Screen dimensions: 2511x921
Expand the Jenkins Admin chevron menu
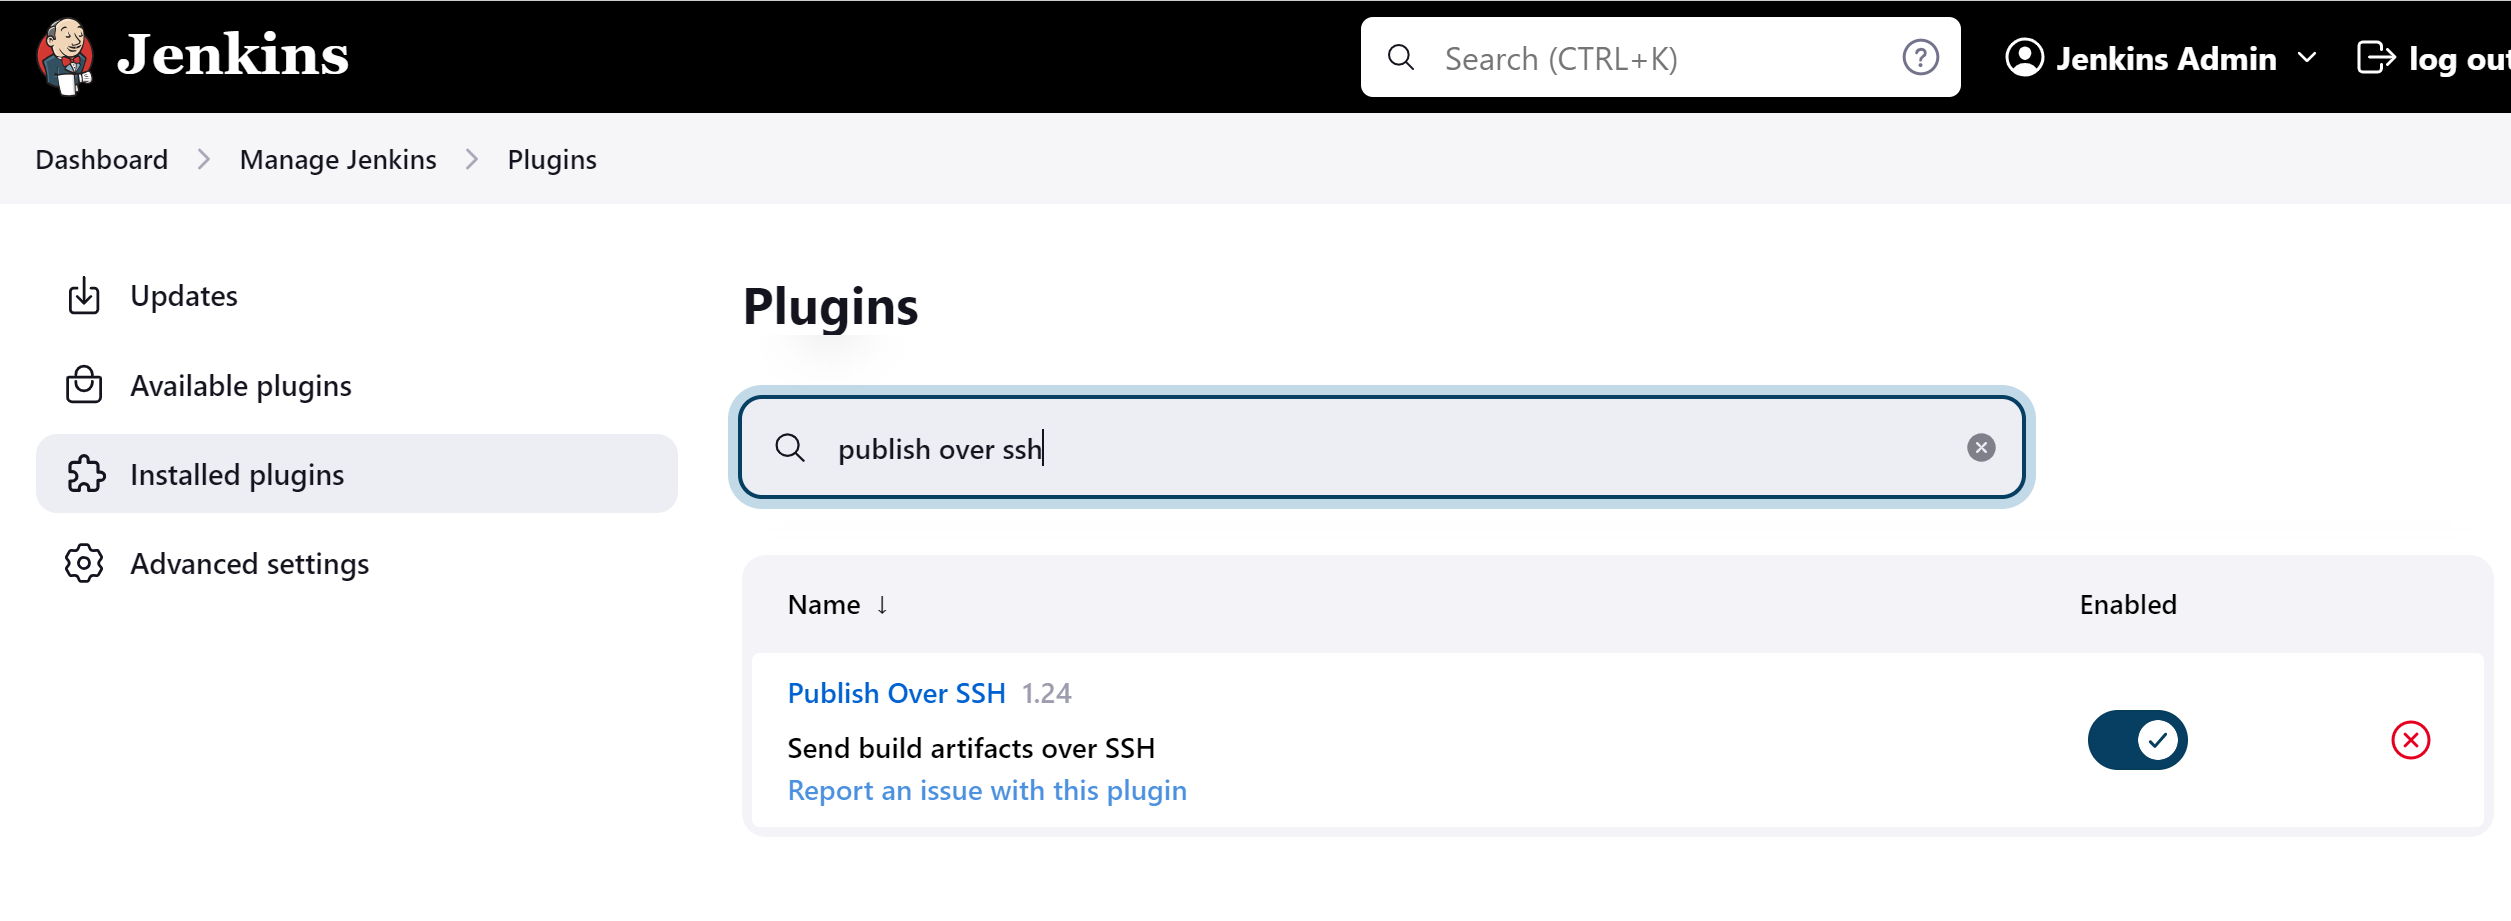(x=2310, y=57)
